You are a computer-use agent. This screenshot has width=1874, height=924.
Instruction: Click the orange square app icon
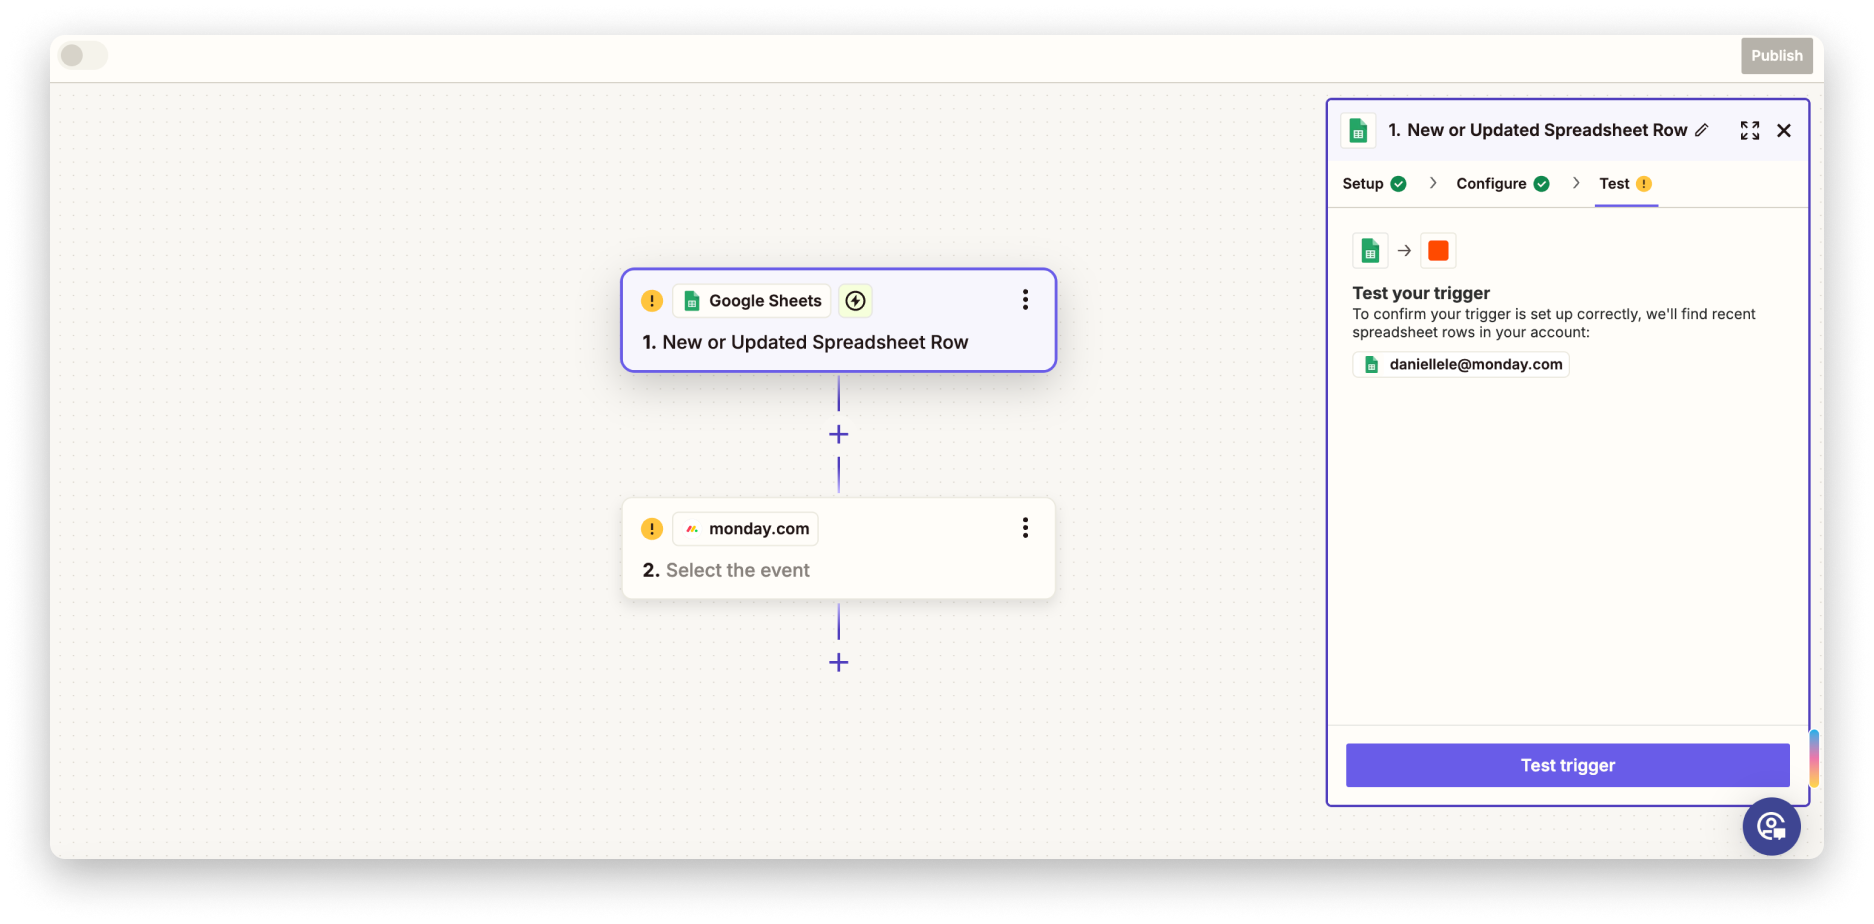coord(1438,251)
